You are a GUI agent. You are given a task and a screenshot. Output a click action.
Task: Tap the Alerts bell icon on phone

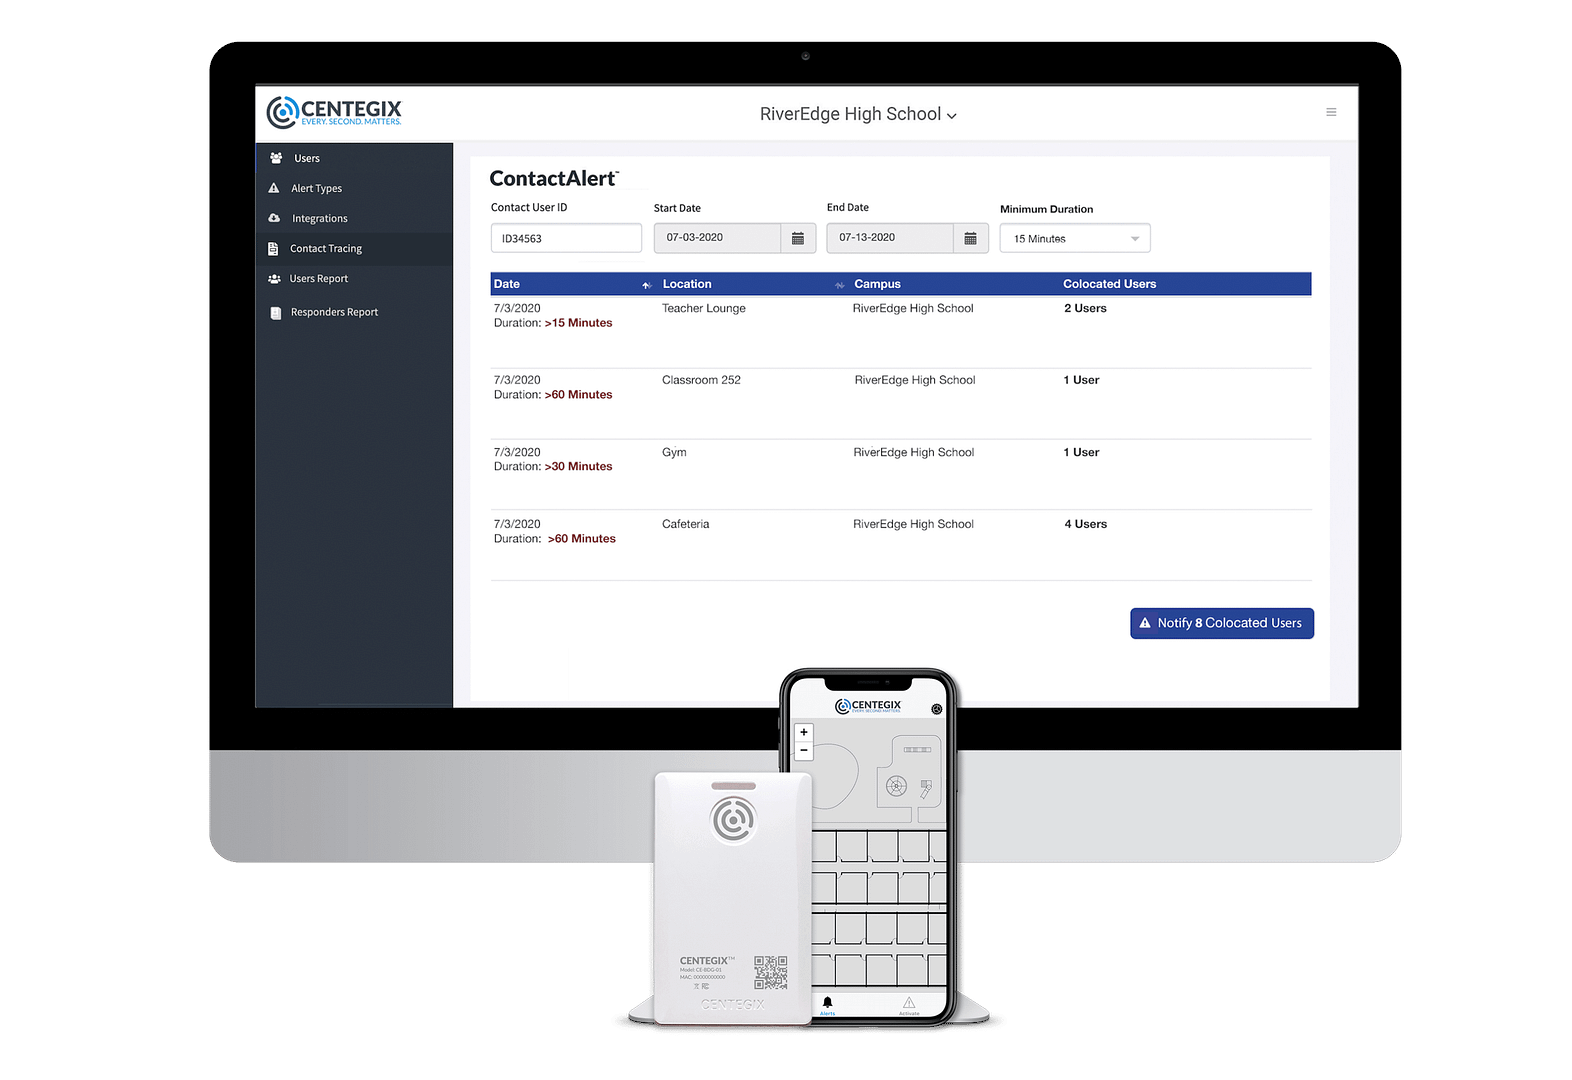tap(827, 1003)
